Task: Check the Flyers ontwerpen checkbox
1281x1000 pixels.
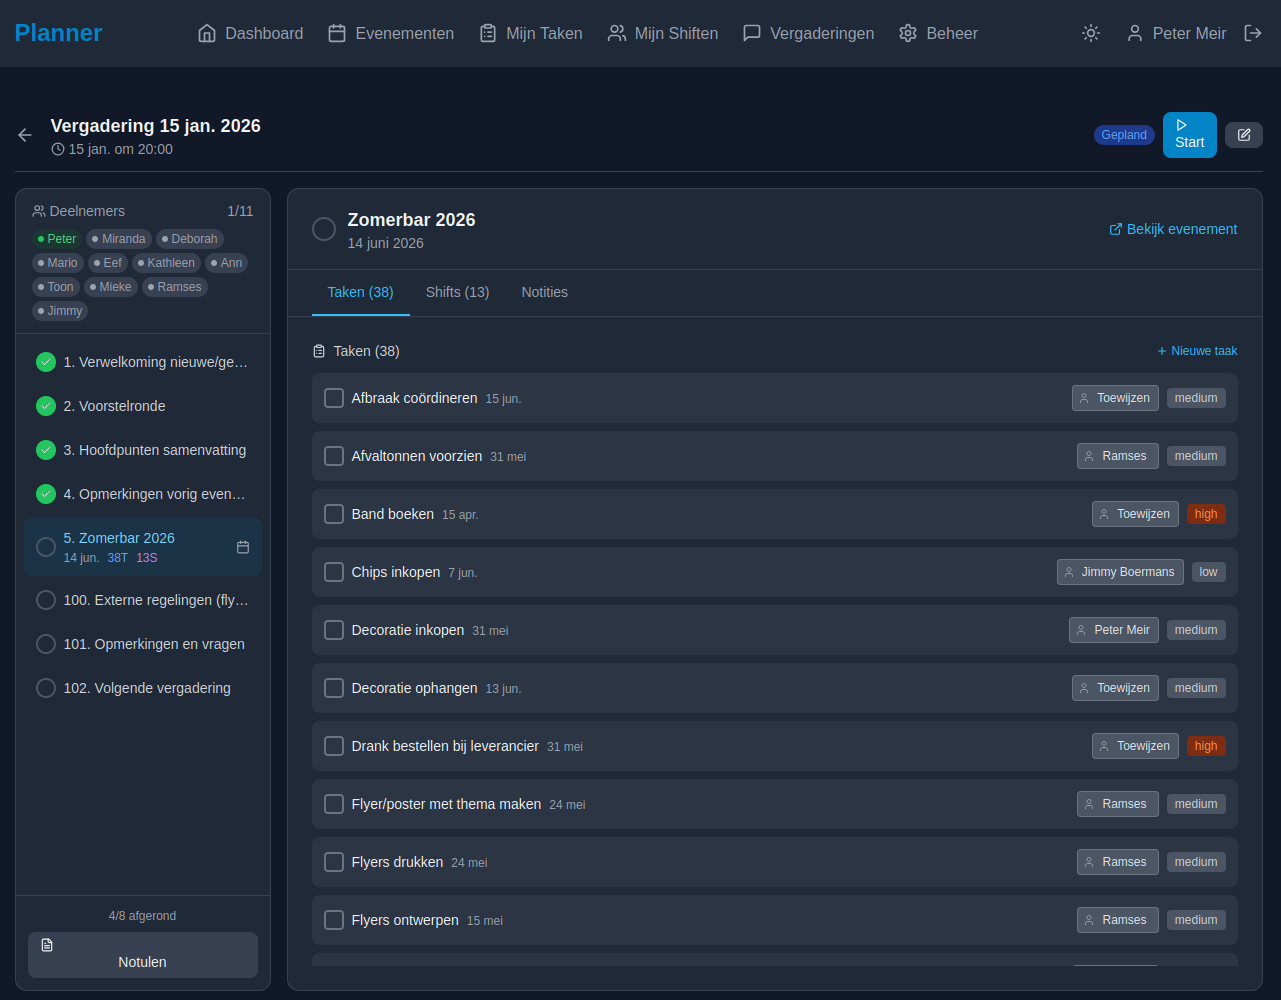Action: [334, 920]
